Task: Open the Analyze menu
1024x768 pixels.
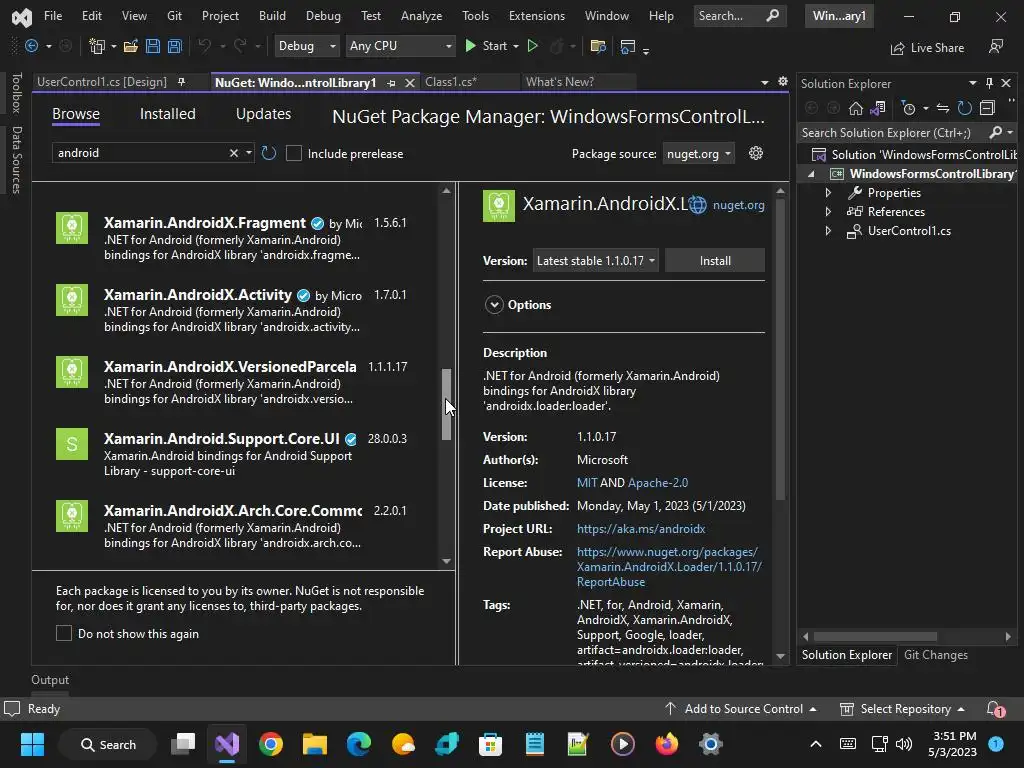Action: (421, 16)
